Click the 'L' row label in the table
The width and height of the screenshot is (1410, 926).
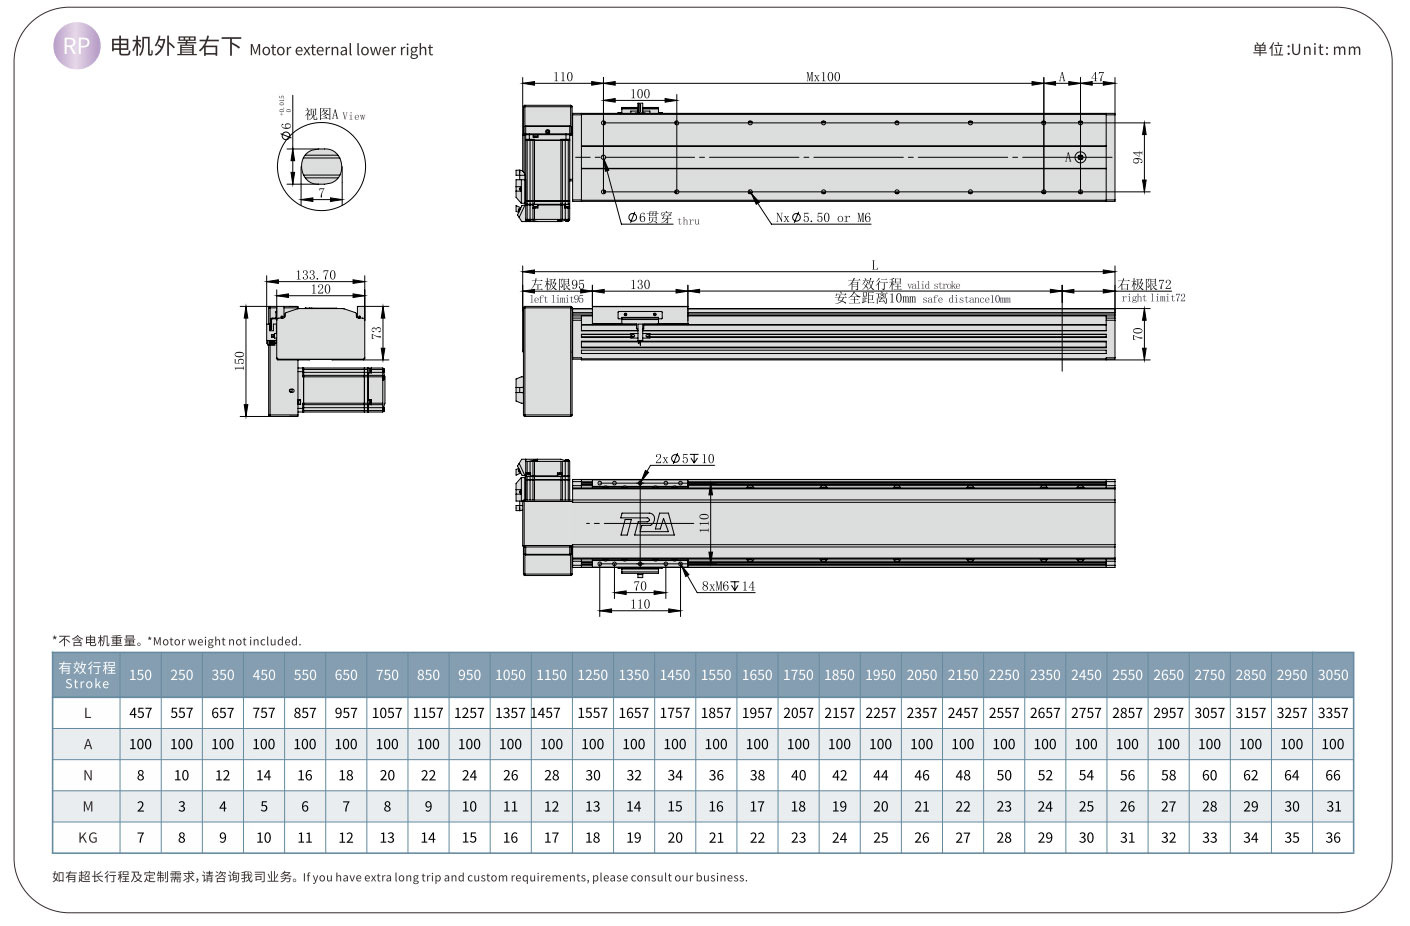(87, 713)
